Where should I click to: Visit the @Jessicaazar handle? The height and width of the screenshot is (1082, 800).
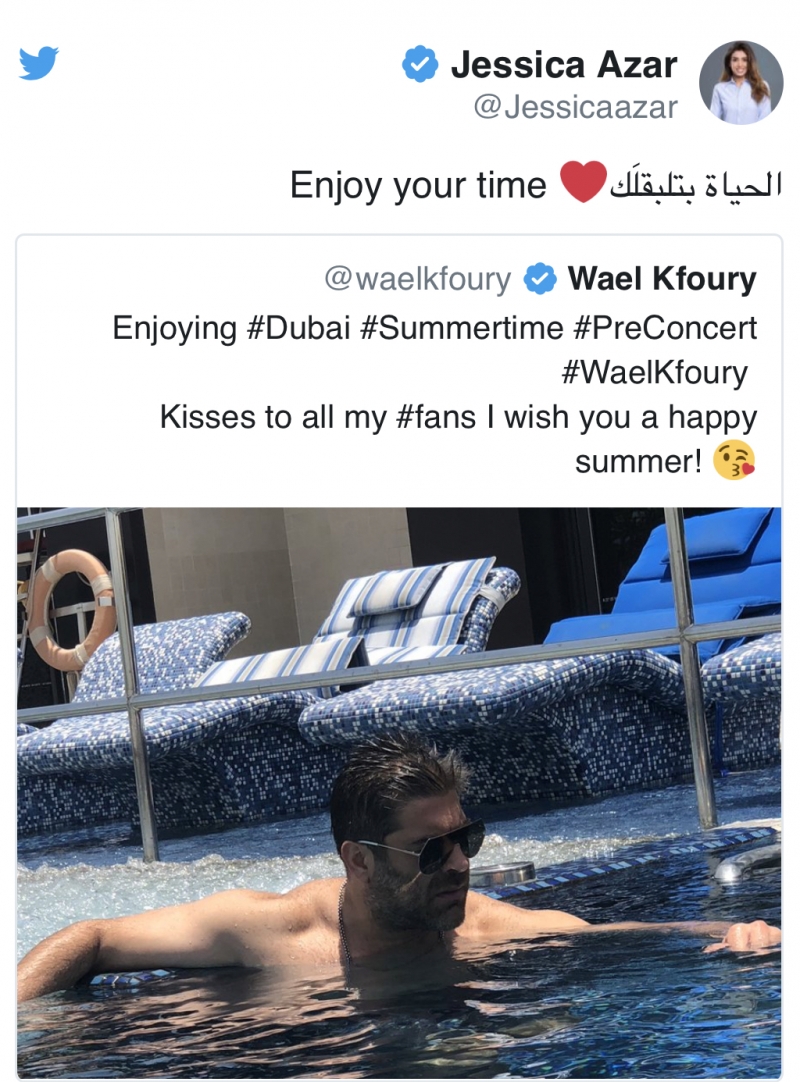coord(575,108)
